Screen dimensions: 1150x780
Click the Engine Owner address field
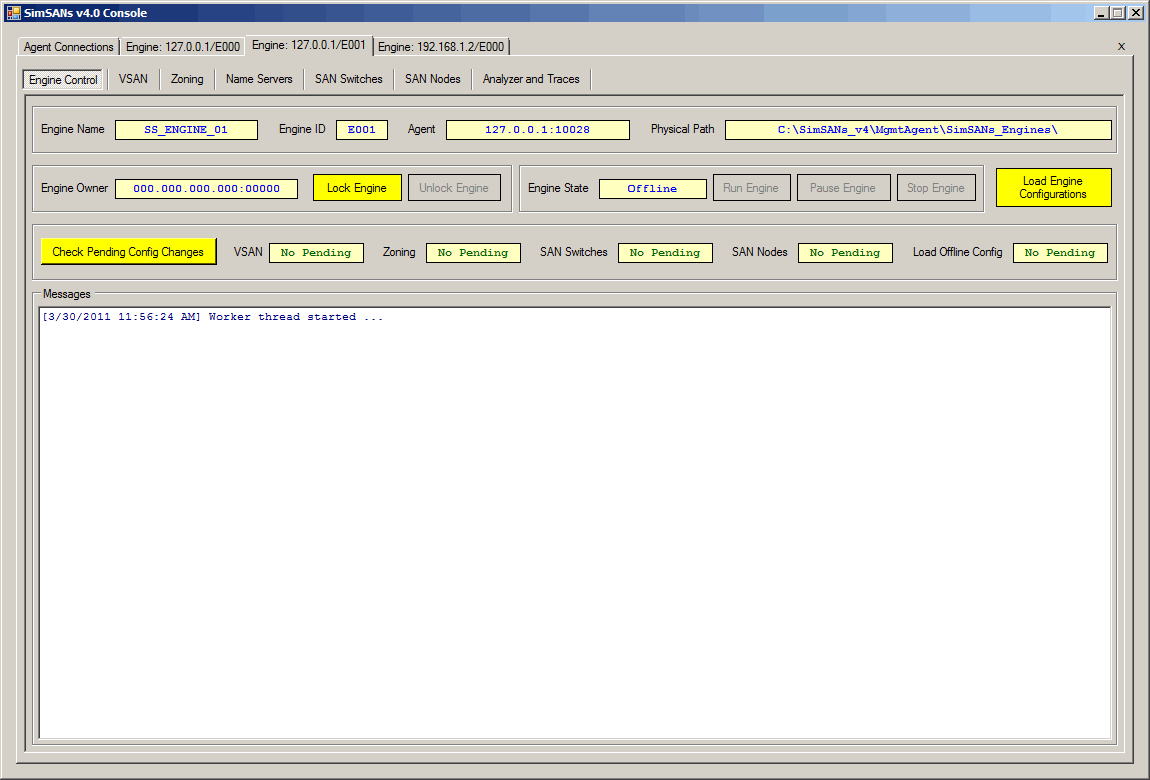[x=206, y=189]
